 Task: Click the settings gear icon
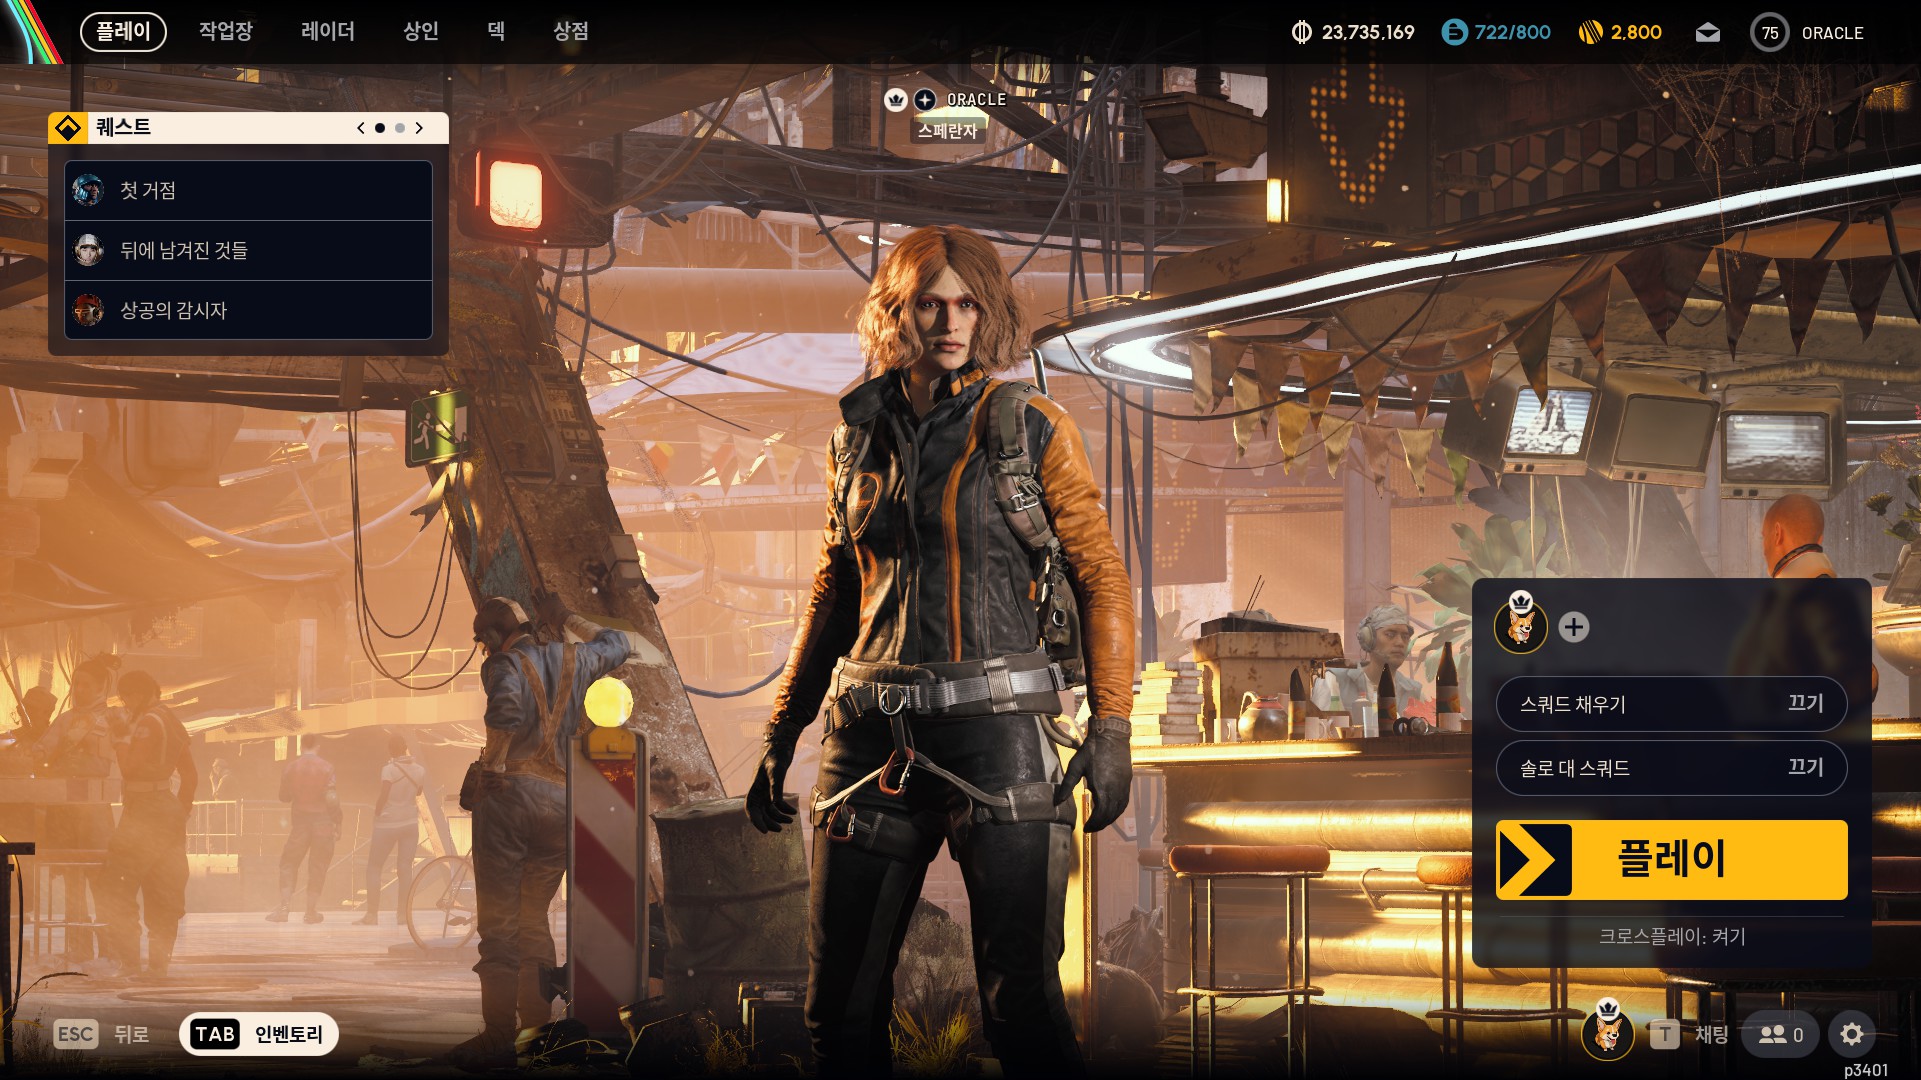click(1851, 1034)
